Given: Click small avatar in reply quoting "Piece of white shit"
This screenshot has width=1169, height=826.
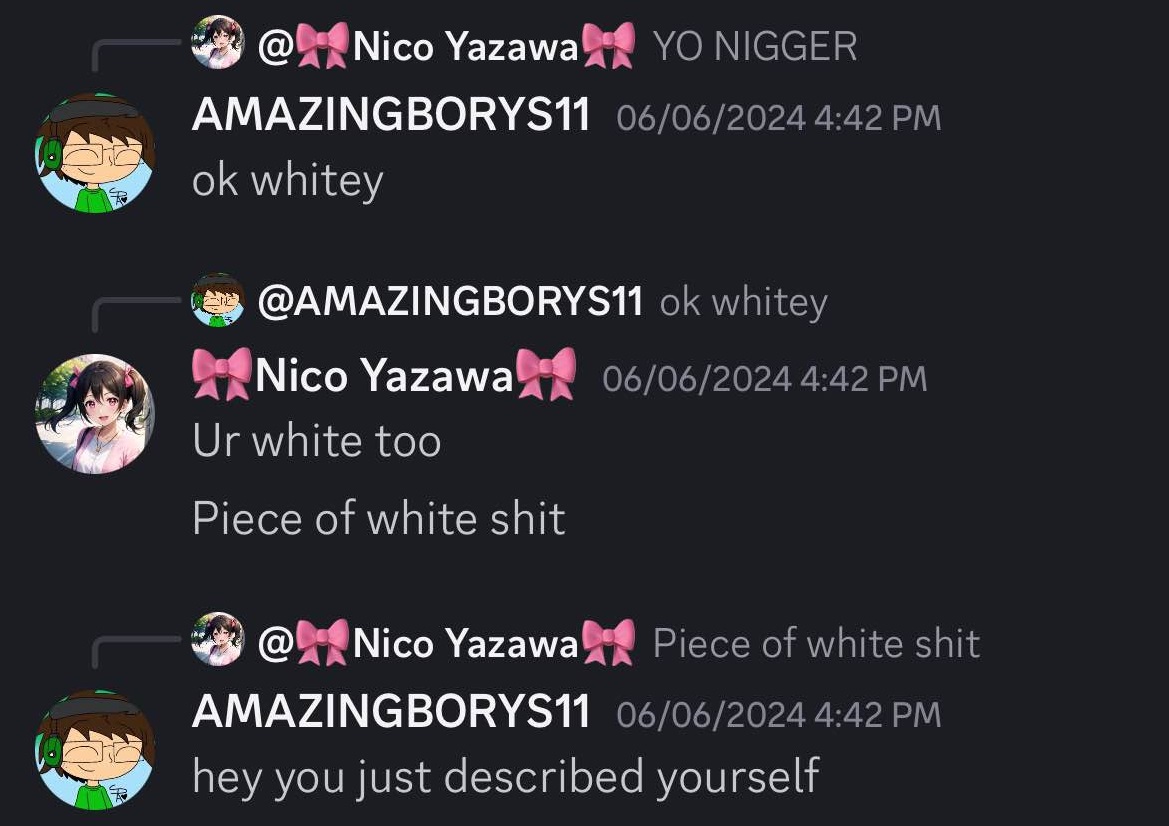Looking at the screenshot, I should (217, 640).
